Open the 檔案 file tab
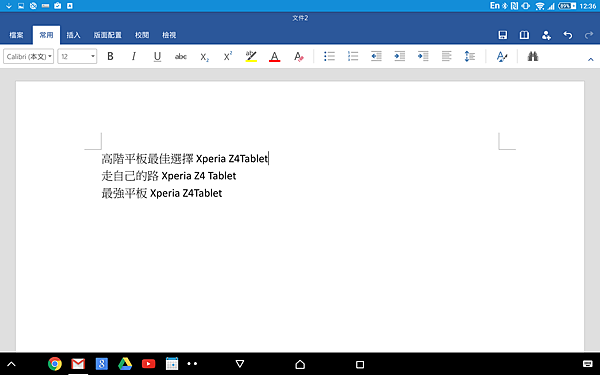The width and height of the screenshot is (600, 375). (16, 35)
